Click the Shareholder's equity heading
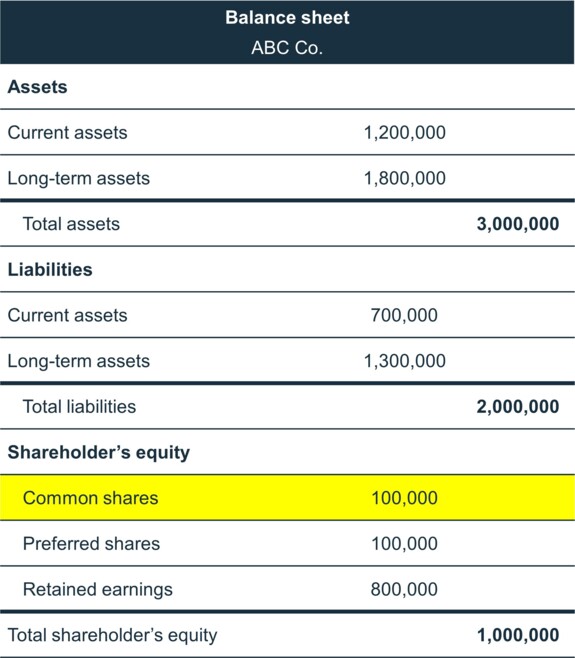This screenshot has height=658, width=575. 99,452
